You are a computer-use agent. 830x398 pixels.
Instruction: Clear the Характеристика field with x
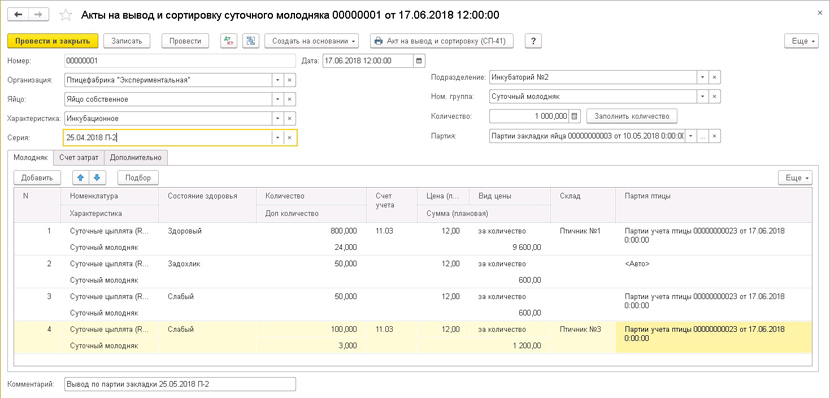290,119
